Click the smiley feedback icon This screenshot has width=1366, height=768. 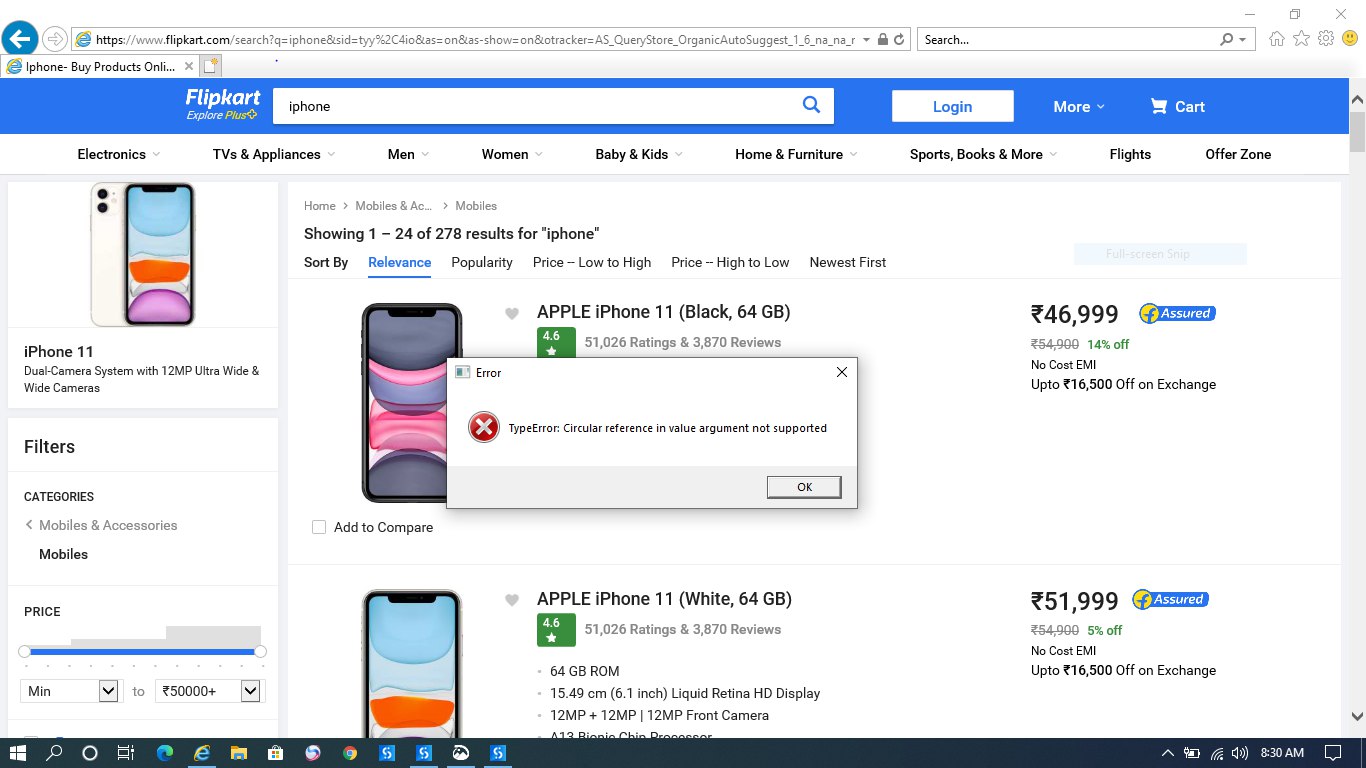(1350, 39)
